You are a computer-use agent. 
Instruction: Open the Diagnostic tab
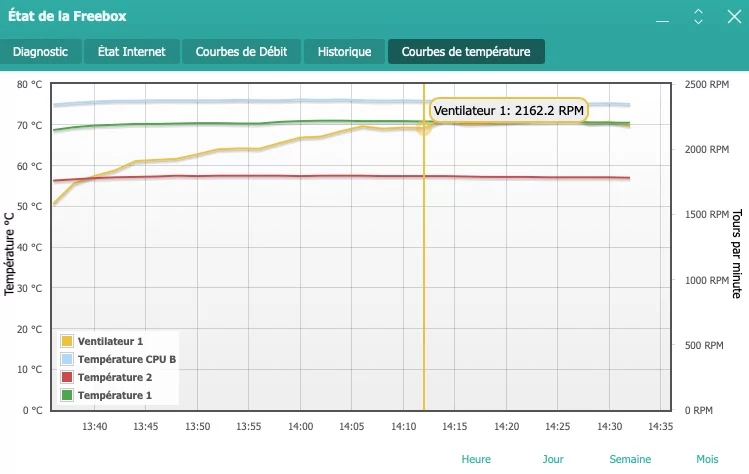(40, 52)
